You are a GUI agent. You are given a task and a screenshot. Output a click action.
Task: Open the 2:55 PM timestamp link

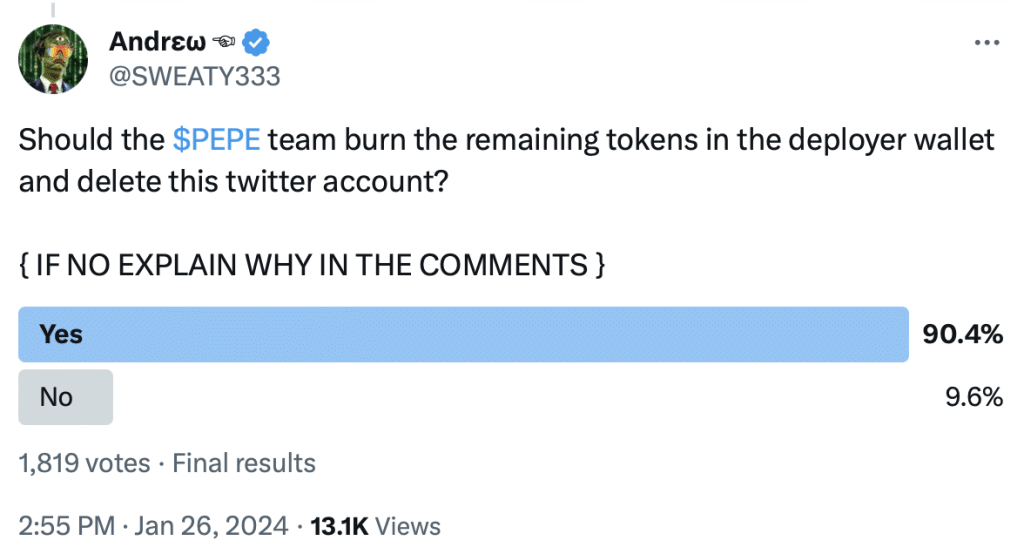pos(67,526)
